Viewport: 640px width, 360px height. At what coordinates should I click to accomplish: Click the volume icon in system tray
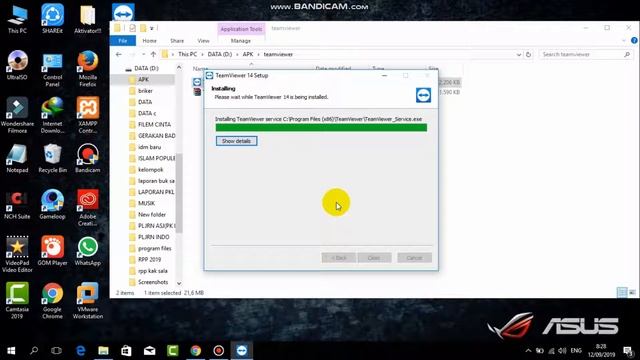point(562,351)
